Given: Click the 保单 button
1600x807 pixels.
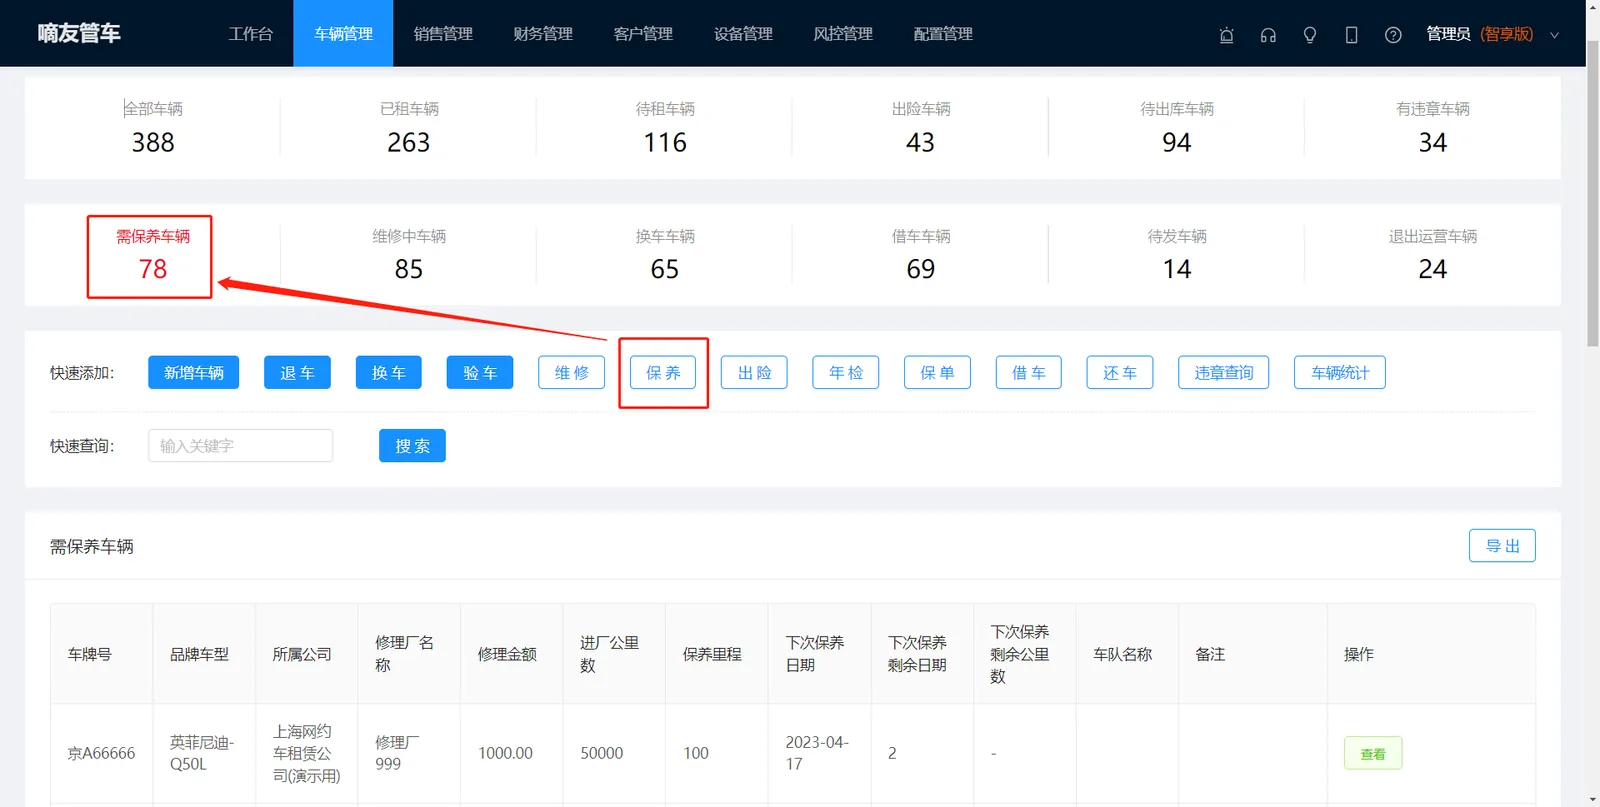Looking at the screenshot, I should click(937, 373).
